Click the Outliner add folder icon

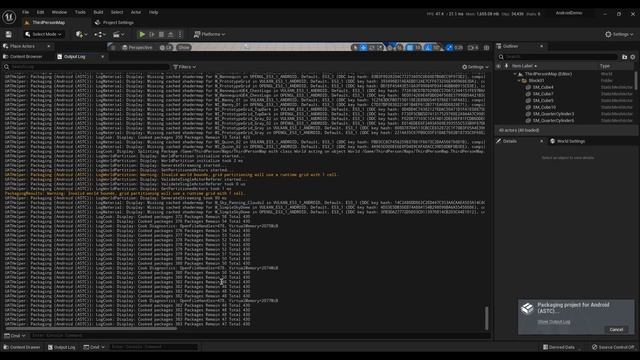(x=624, y=57)
